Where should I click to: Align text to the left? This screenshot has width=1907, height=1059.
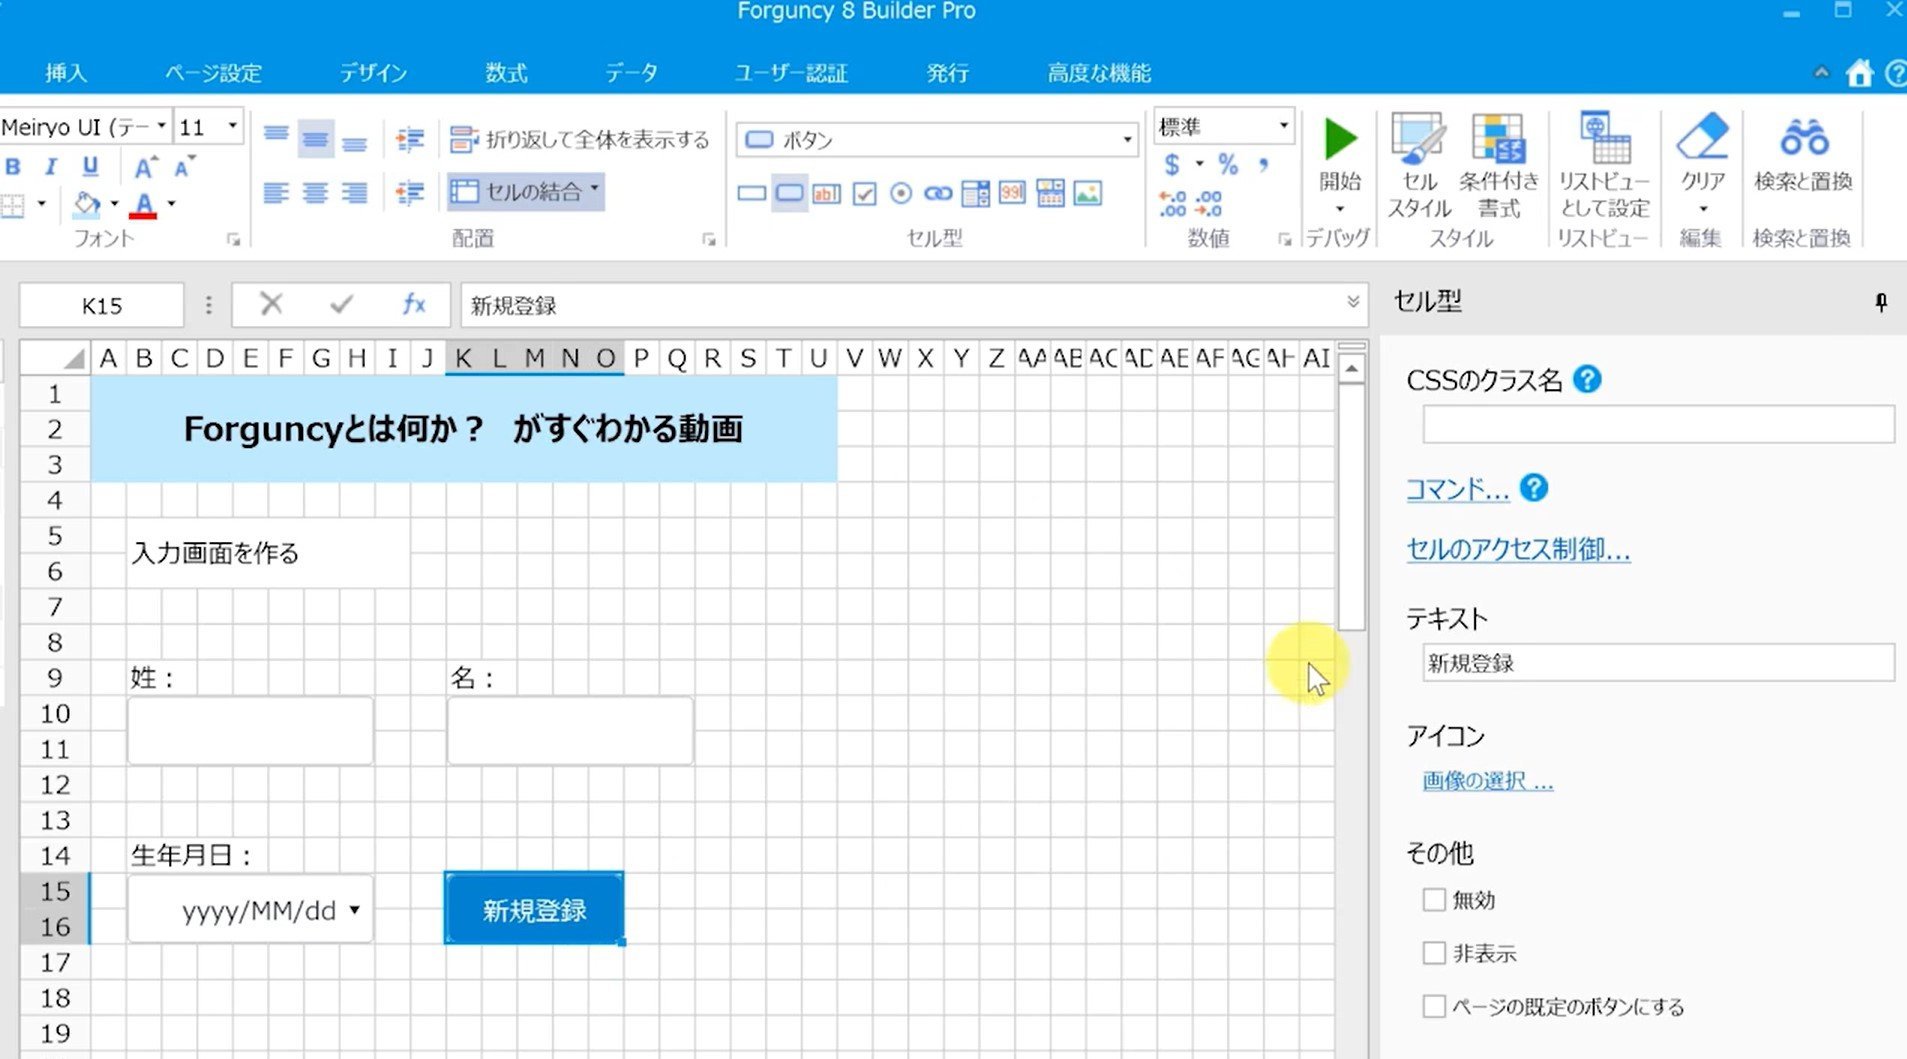pyautogui.click(x=277, y=192)
